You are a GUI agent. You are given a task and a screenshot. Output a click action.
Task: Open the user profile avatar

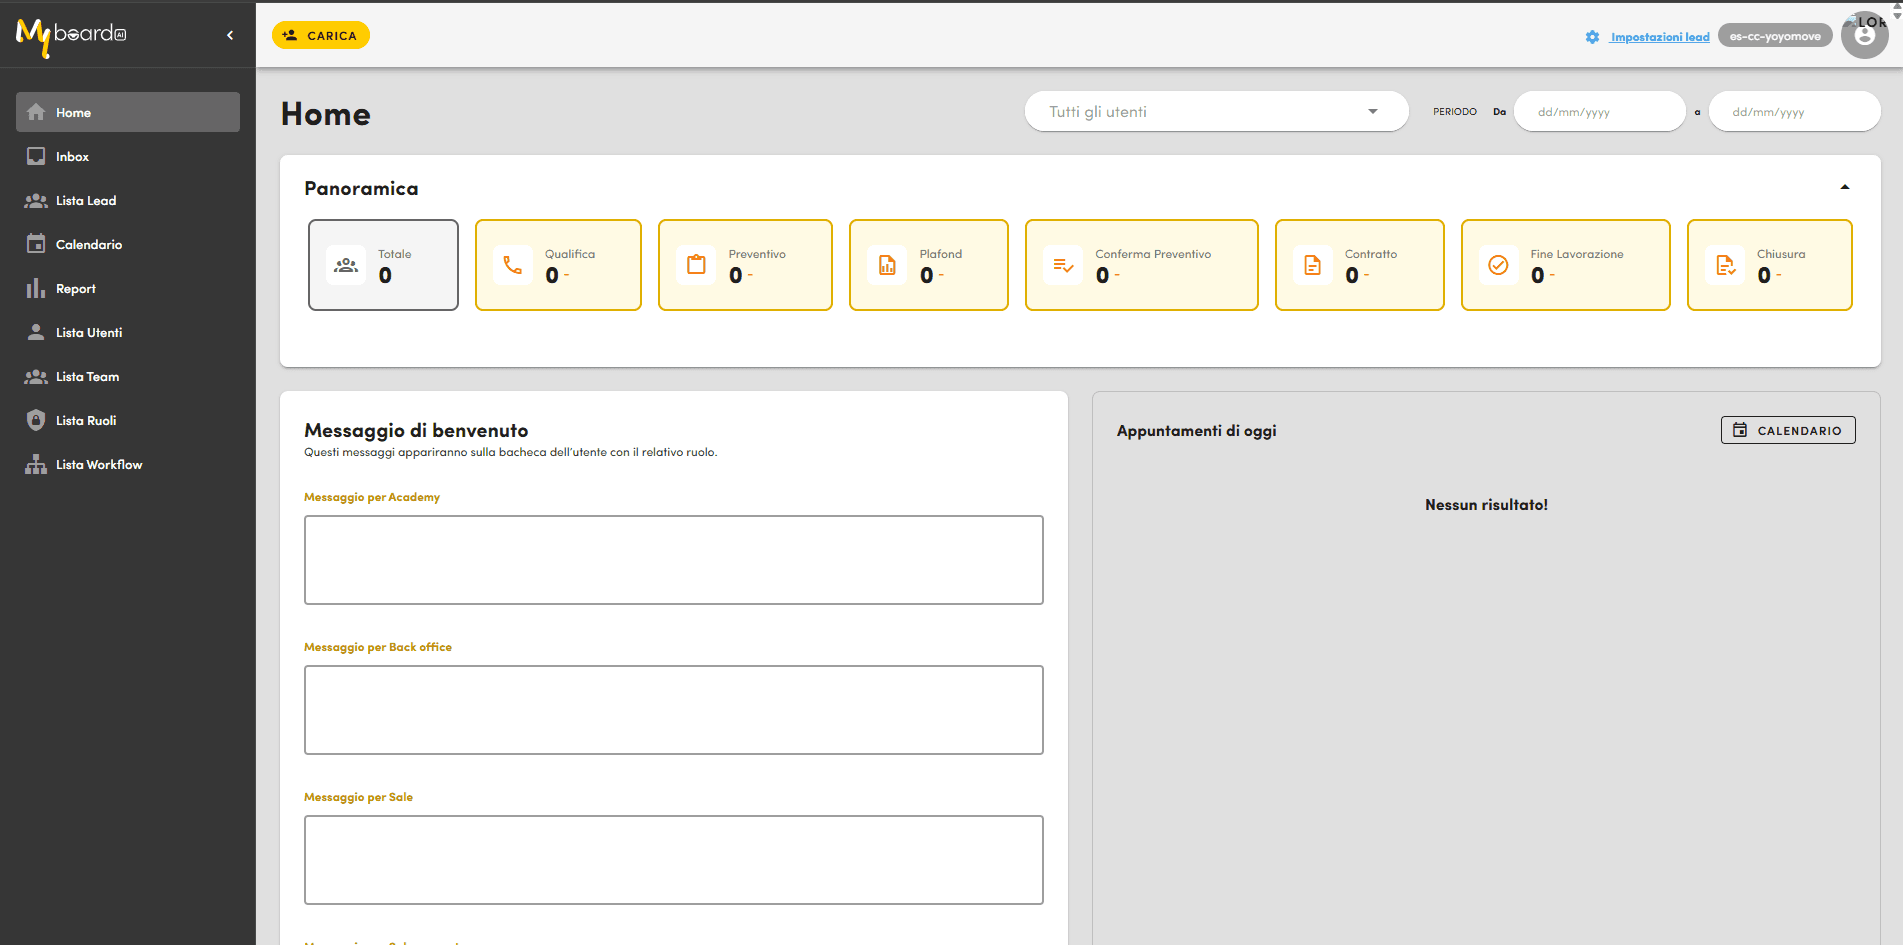tap(1864, 36)
